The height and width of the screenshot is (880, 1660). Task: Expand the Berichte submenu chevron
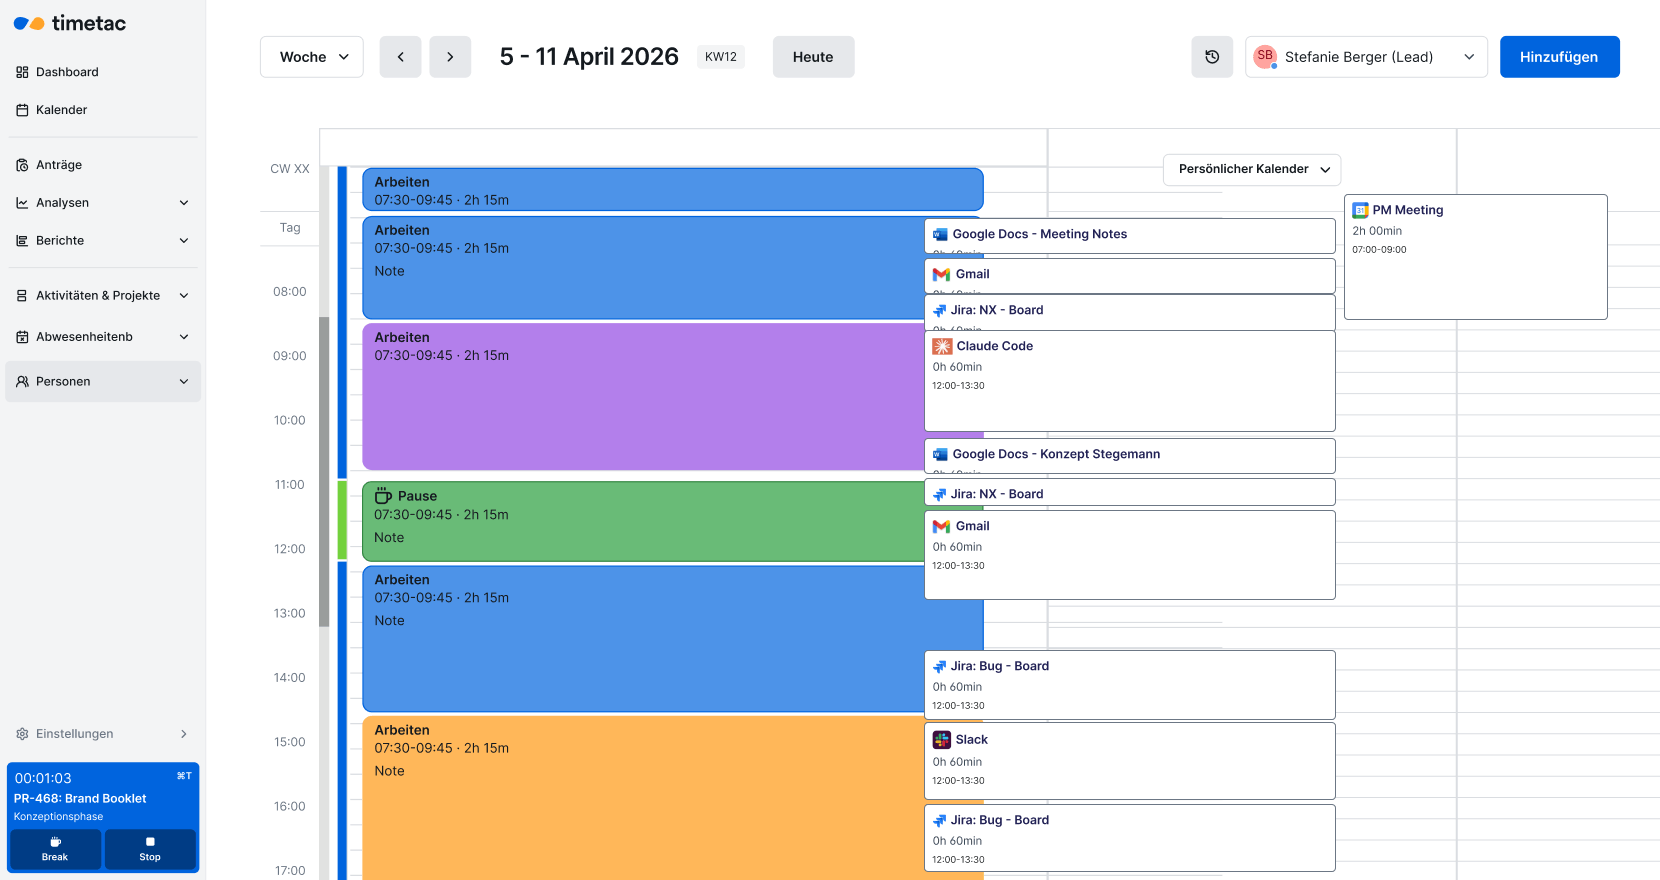[184, 241]
